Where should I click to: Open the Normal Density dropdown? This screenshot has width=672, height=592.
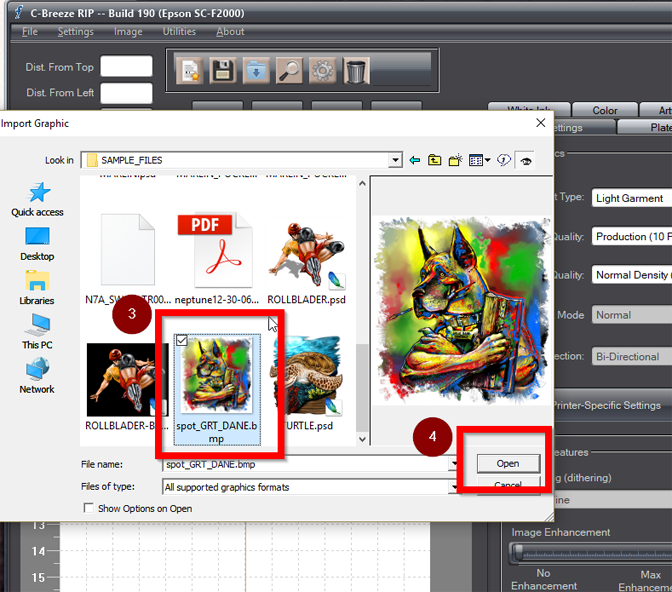tap(632, 275)
